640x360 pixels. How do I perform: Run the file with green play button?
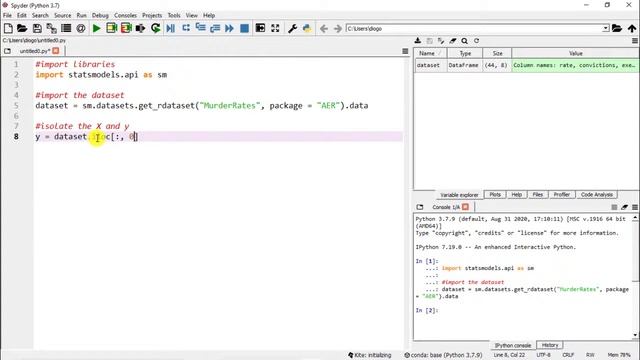coord(96,28)
